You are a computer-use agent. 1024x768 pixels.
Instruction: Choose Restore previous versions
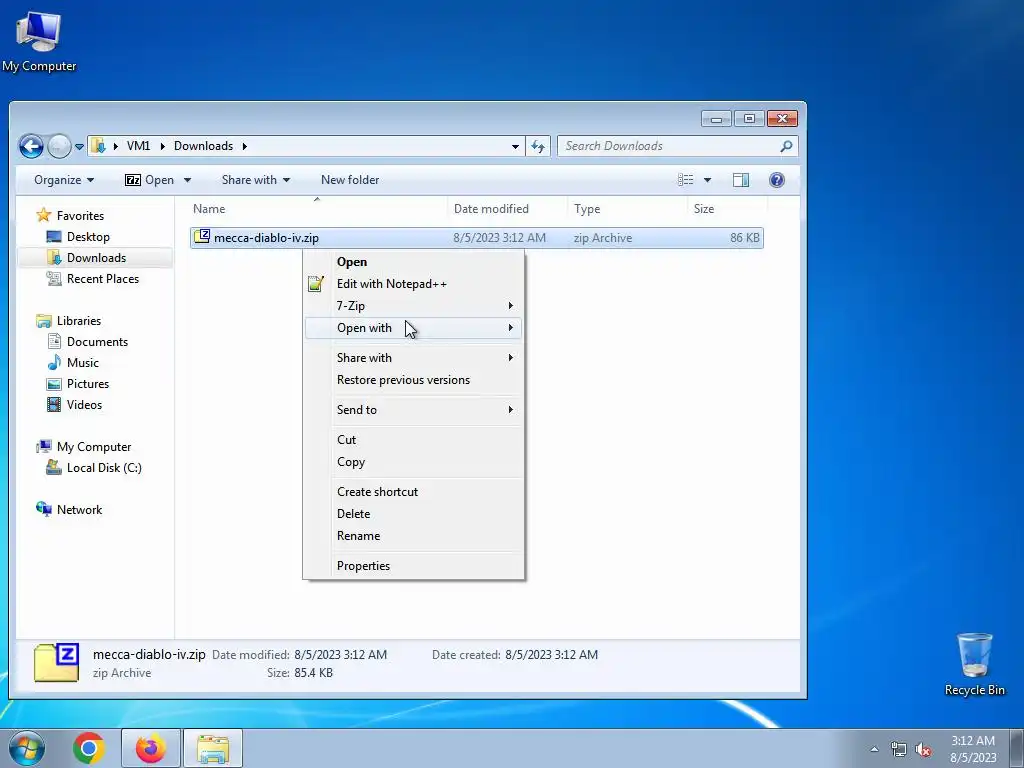pyautogui.click(x=413, y=380)
